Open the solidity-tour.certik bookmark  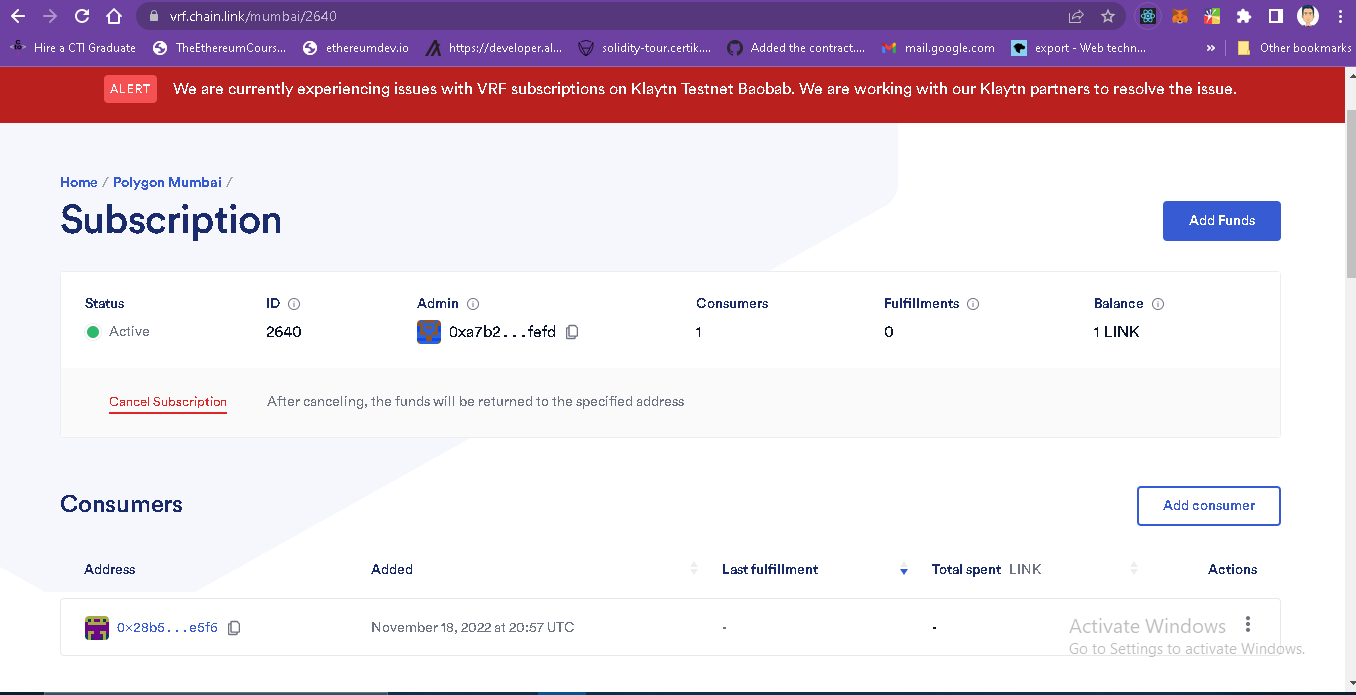(645, 47)
